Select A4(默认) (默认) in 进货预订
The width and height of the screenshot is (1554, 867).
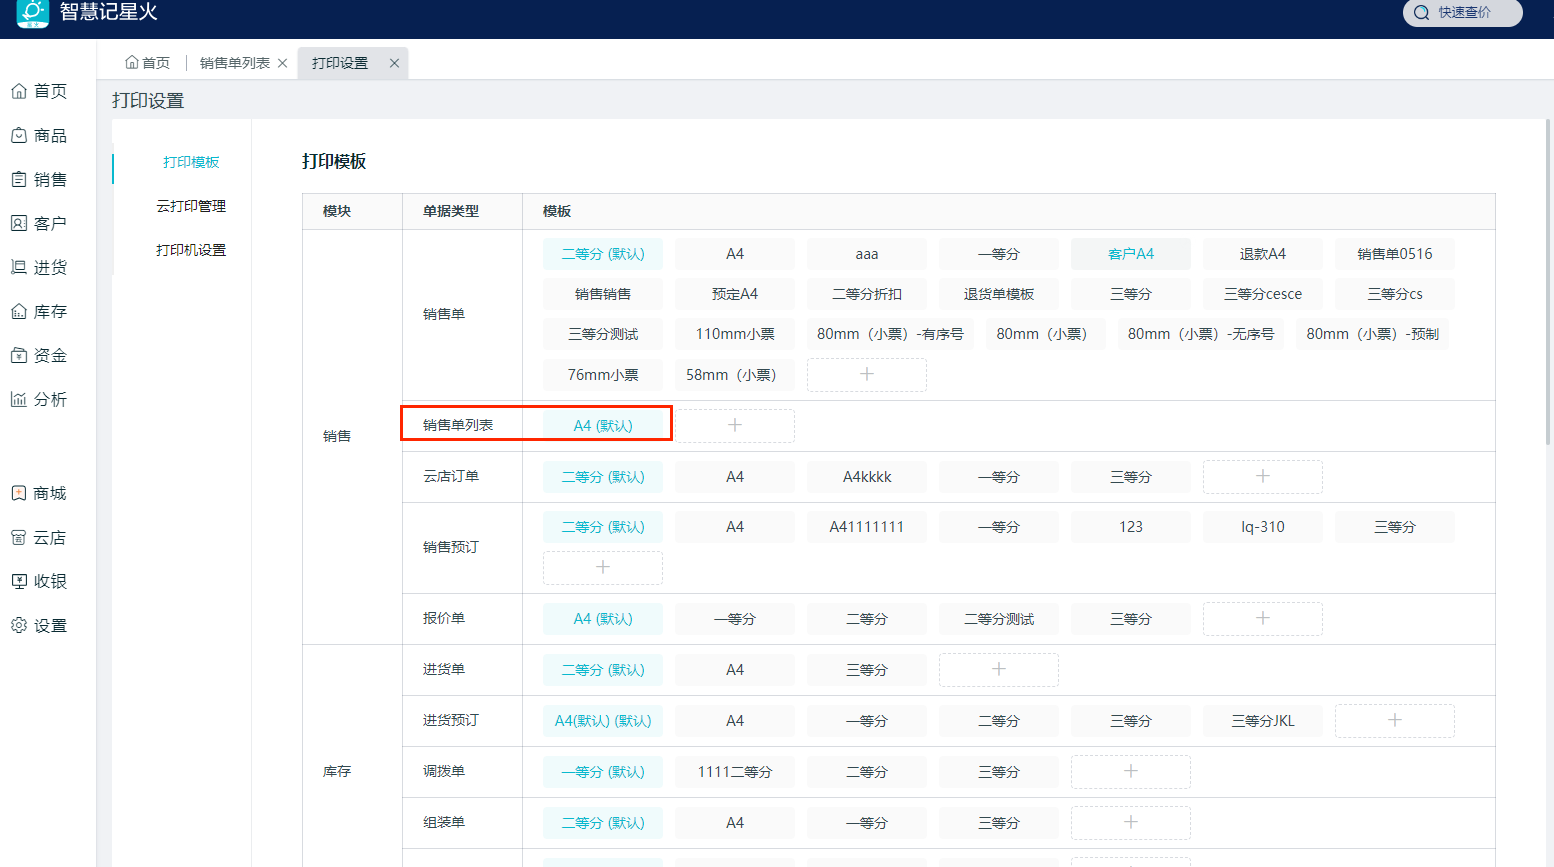click(603, 721)
